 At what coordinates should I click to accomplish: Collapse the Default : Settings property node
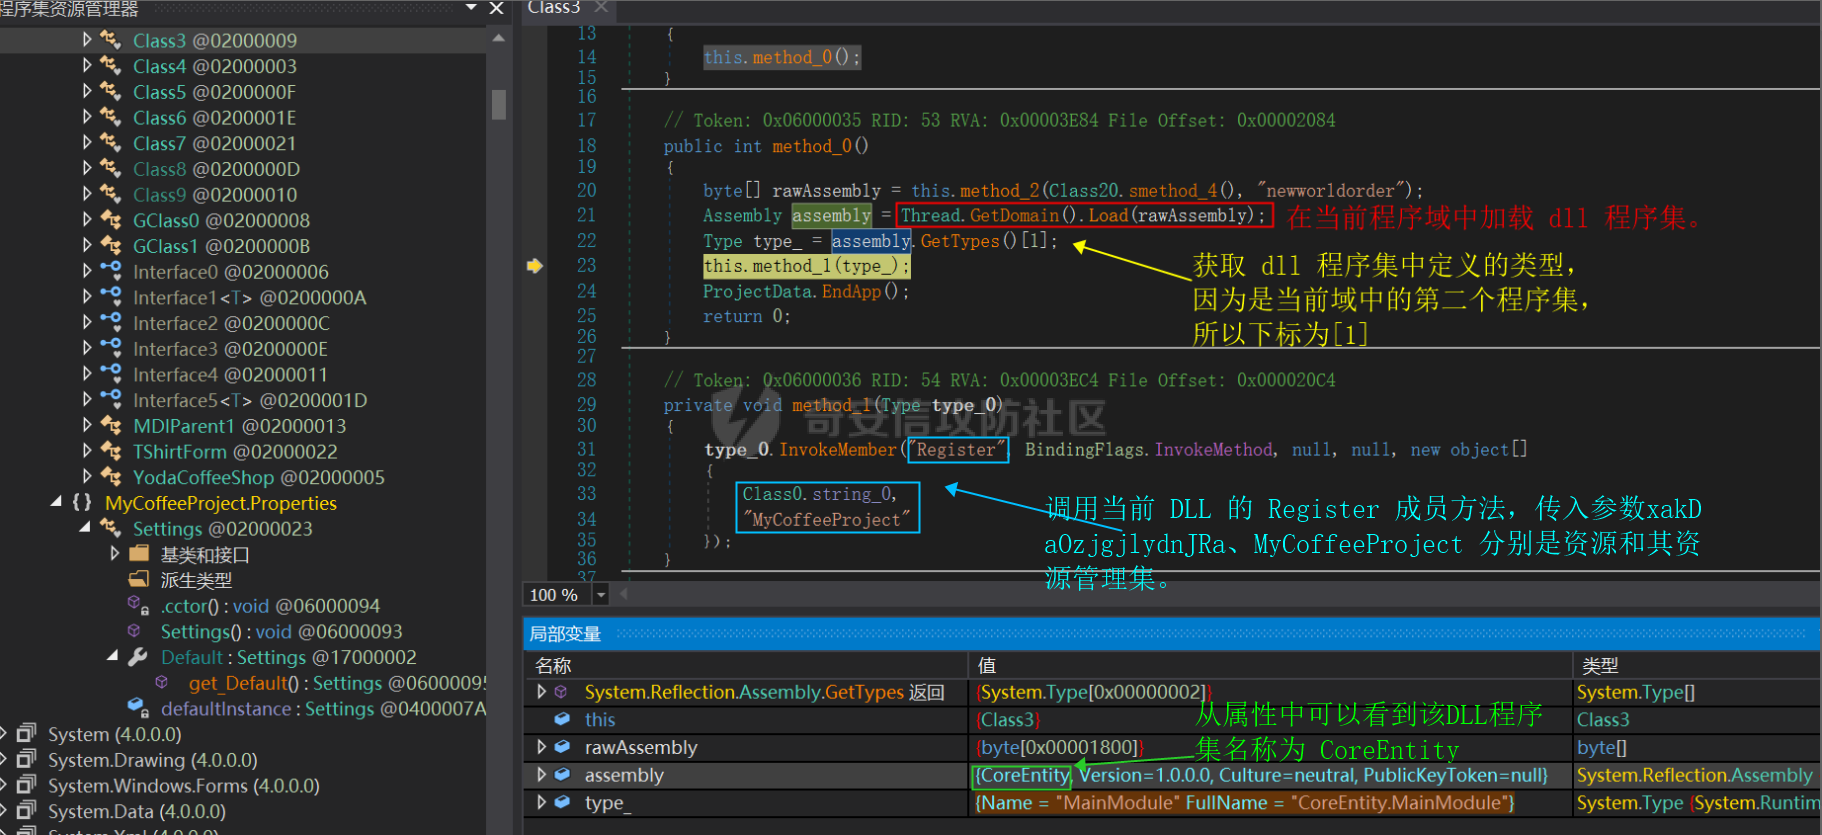112,656
